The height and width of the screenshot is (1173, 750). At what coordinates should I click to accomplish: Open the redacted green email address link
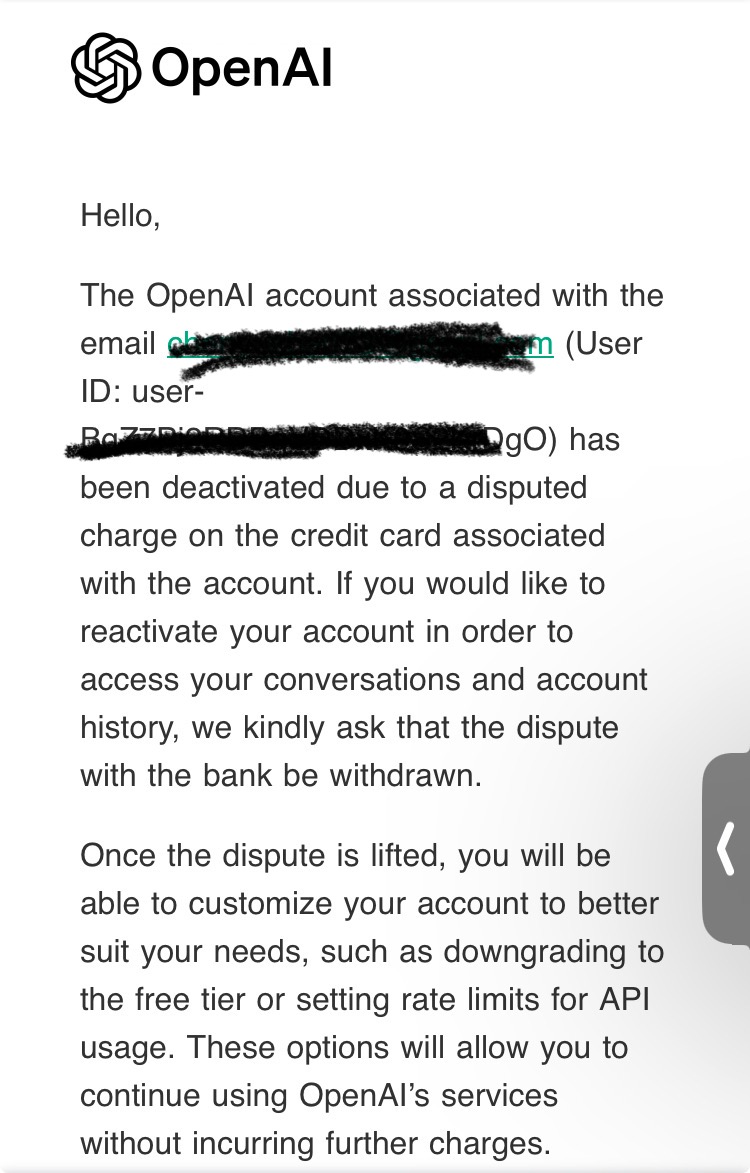coord(360,345)
